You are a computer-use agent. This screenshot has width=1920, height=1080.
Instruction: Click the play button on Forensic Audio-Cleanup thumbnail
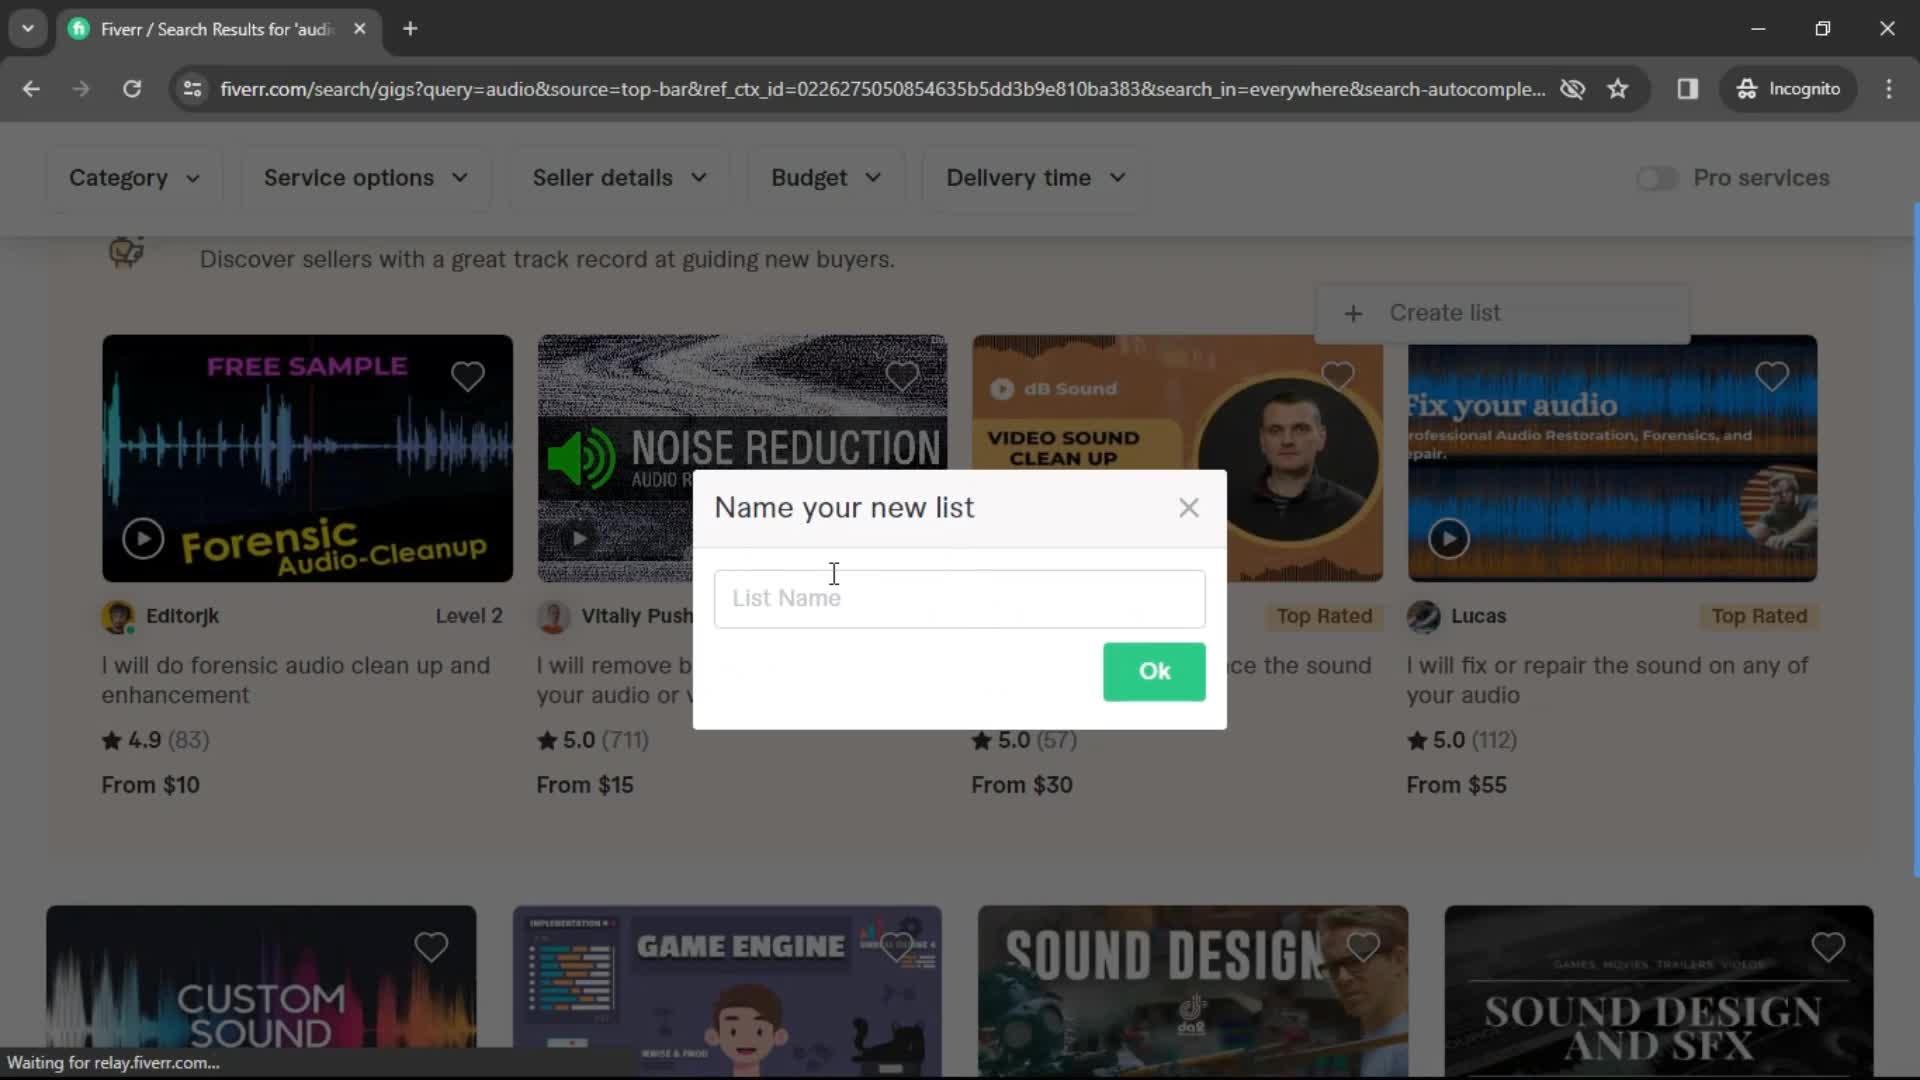click(142, 537)
